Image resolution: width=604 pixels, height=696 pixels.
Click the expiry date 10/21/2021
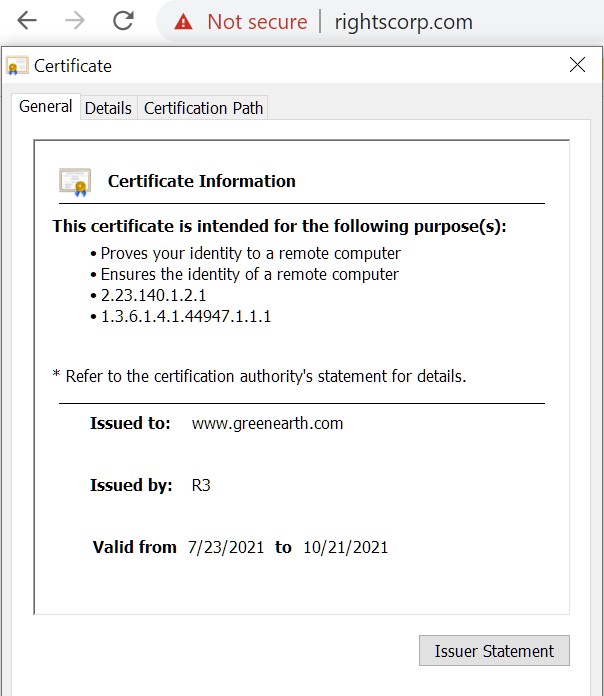click(x=345, y=547)
